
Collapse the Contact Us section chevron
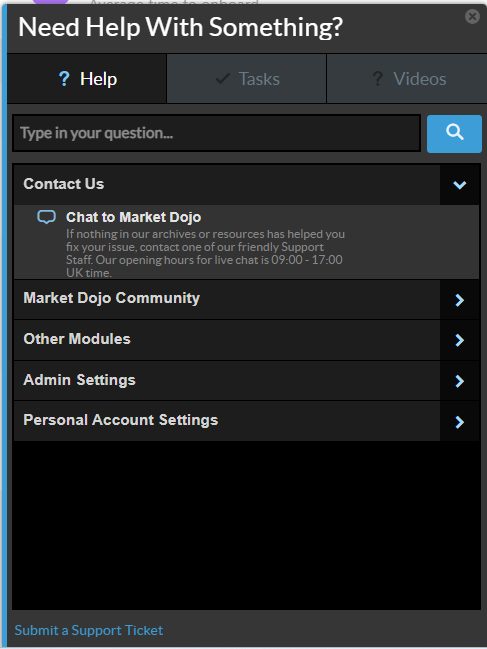(460, 185)
